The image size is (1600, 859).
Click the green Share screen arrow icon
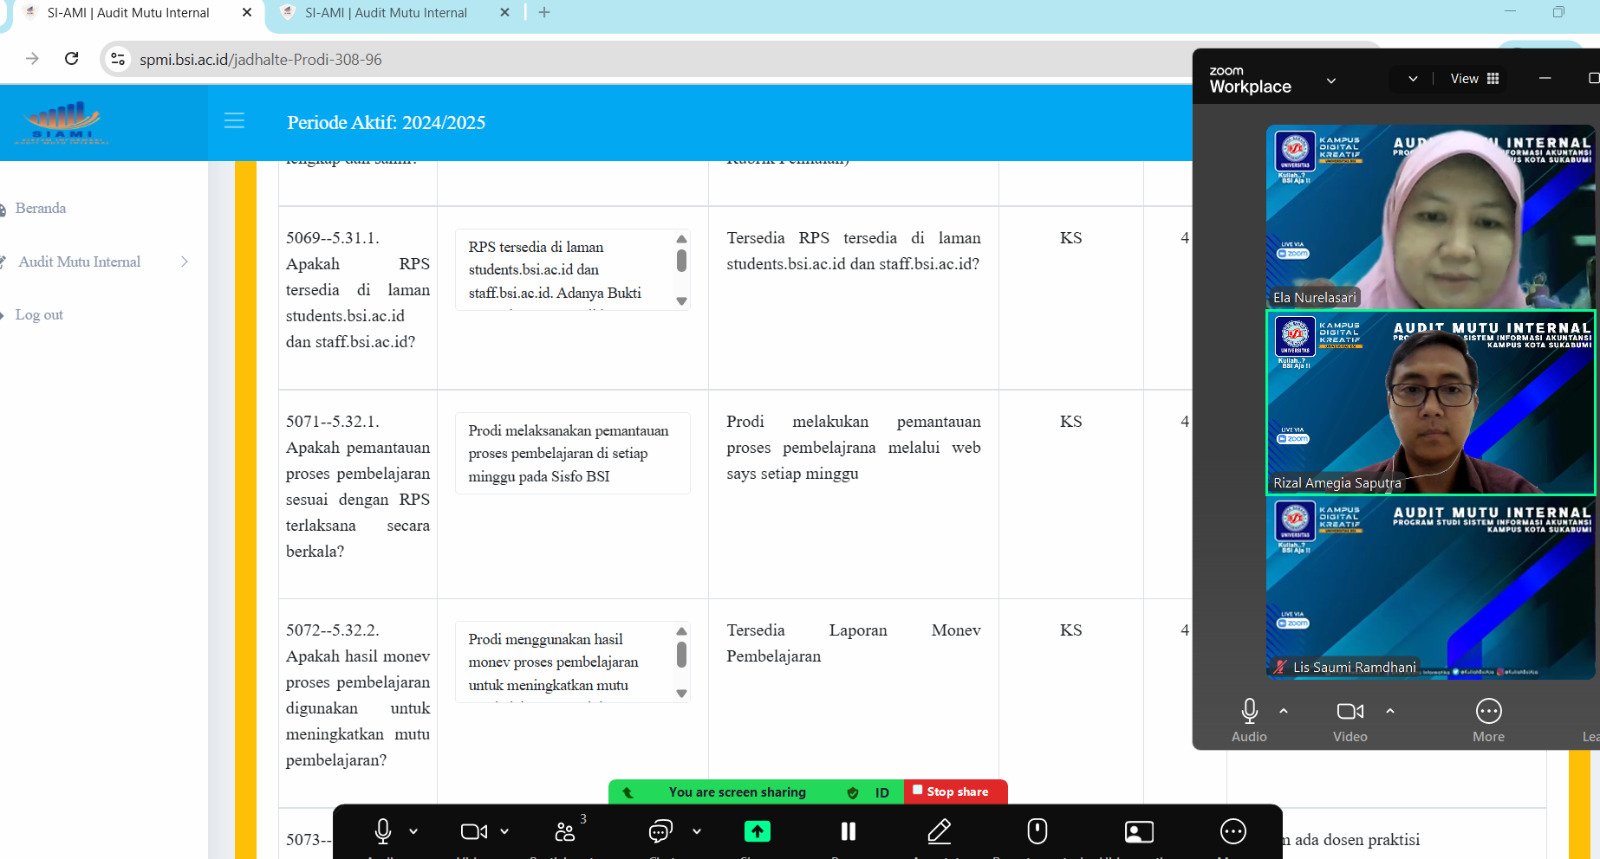coord(757,831)
